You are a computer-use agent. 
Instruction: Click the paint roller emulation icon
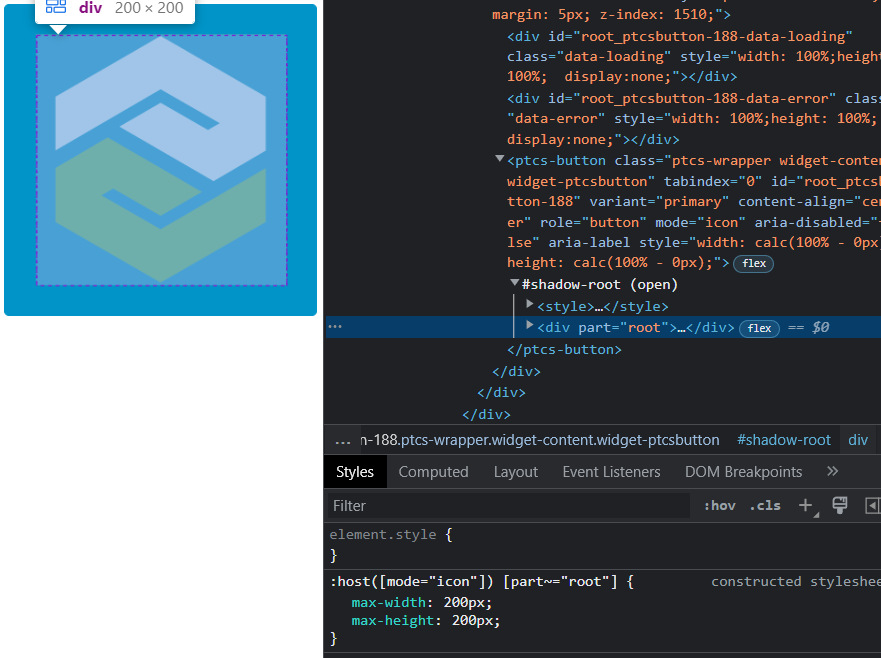(840, 505)
